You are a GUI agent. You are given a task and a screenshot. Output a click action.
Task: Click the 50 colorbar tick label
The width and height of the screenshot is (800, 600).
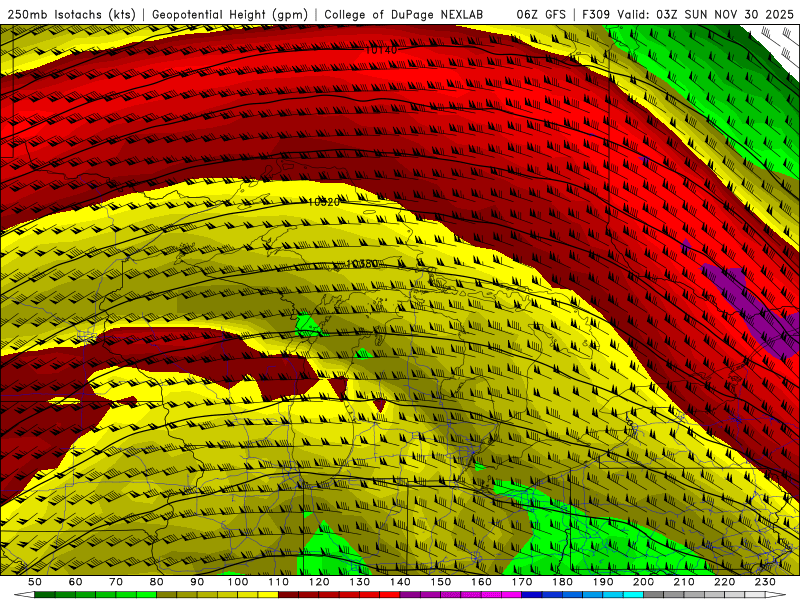(35, 582)
